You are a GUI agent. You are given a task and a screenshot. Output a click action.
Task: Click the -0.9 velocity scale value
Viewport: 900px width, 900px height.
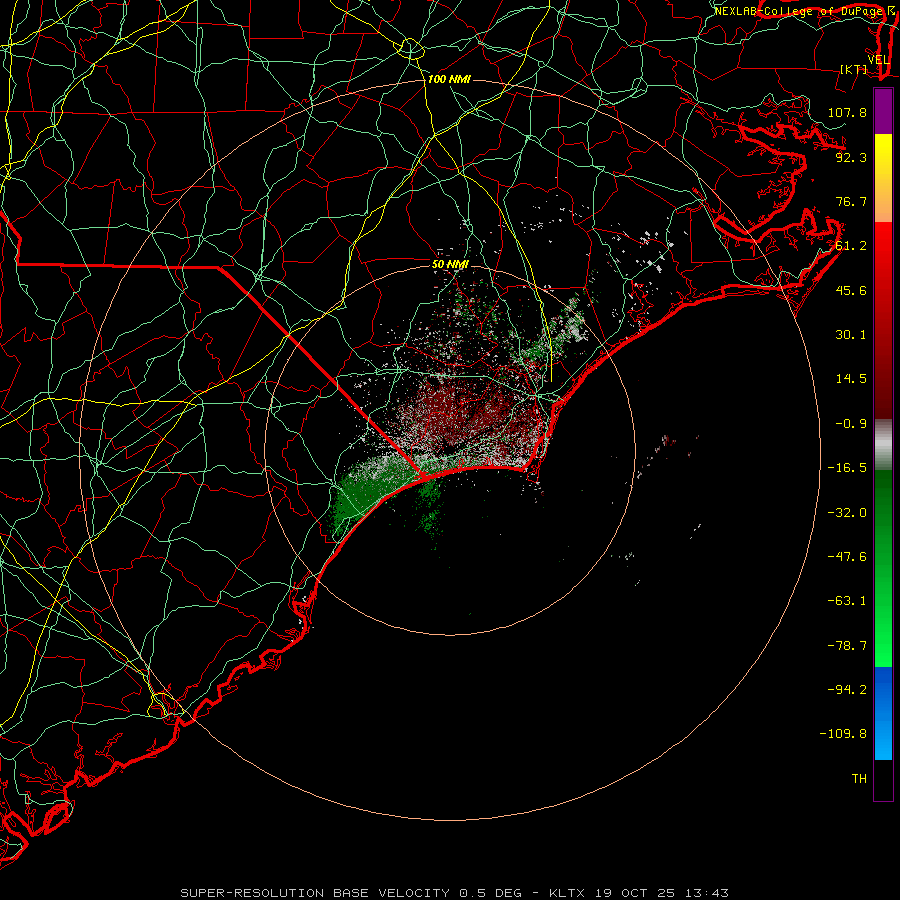point(851,424)
